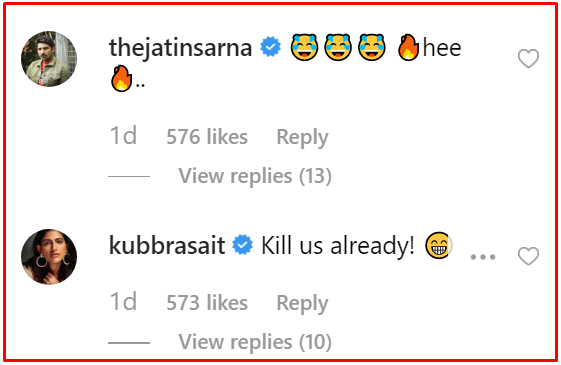Image resolution: width=561 pixels, height=365 pixels.
Task: Expand View replies (10)
Action: [x=255, y=341]
